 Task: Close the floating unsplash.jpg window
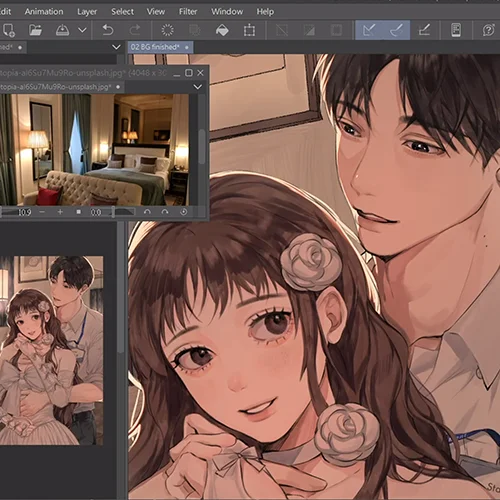200,73
